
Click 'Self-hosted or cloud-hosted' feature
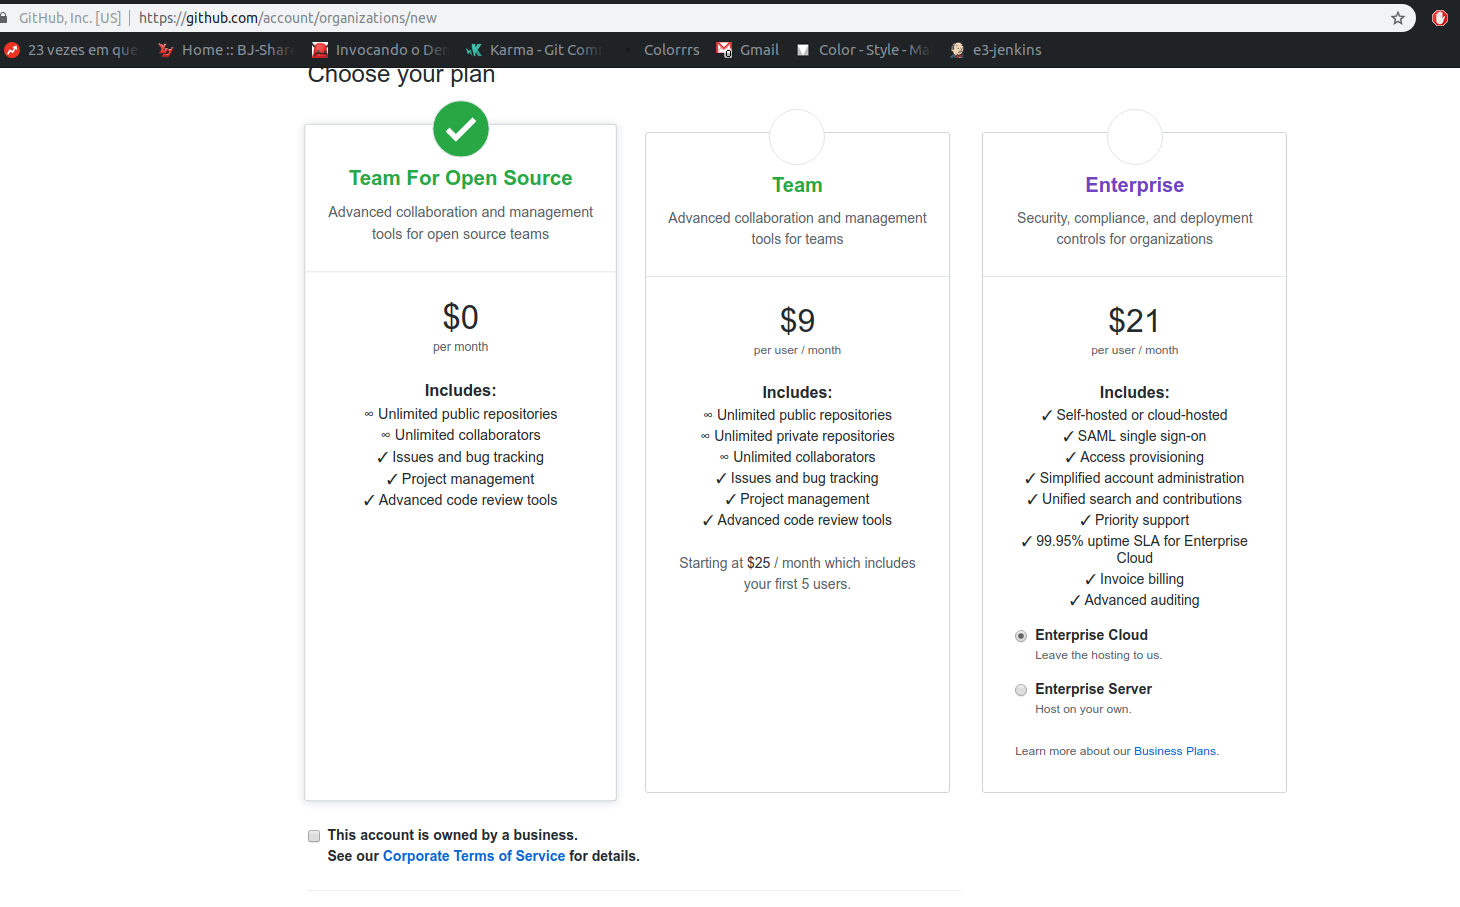pyautogui.click(x=1142, y=415)
